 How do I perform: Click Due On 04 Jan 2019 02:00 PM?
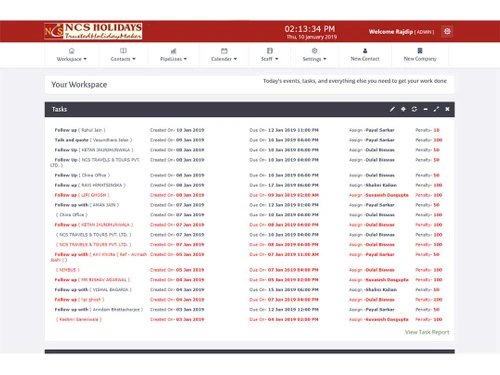pos(284,319)
